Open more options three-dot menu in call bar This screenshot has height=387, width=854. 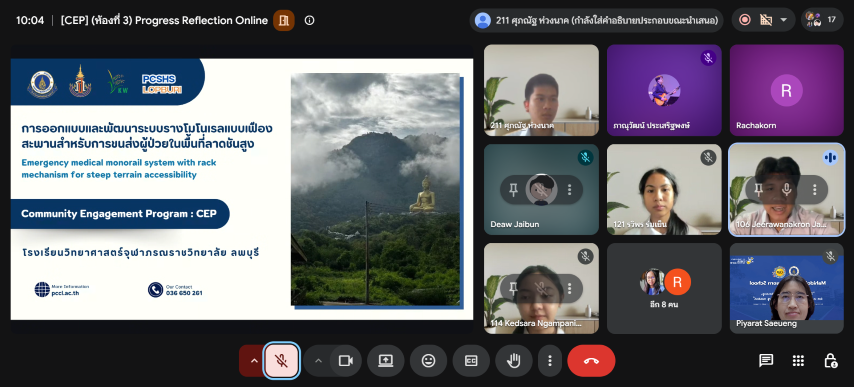click(x=550, y=361)
